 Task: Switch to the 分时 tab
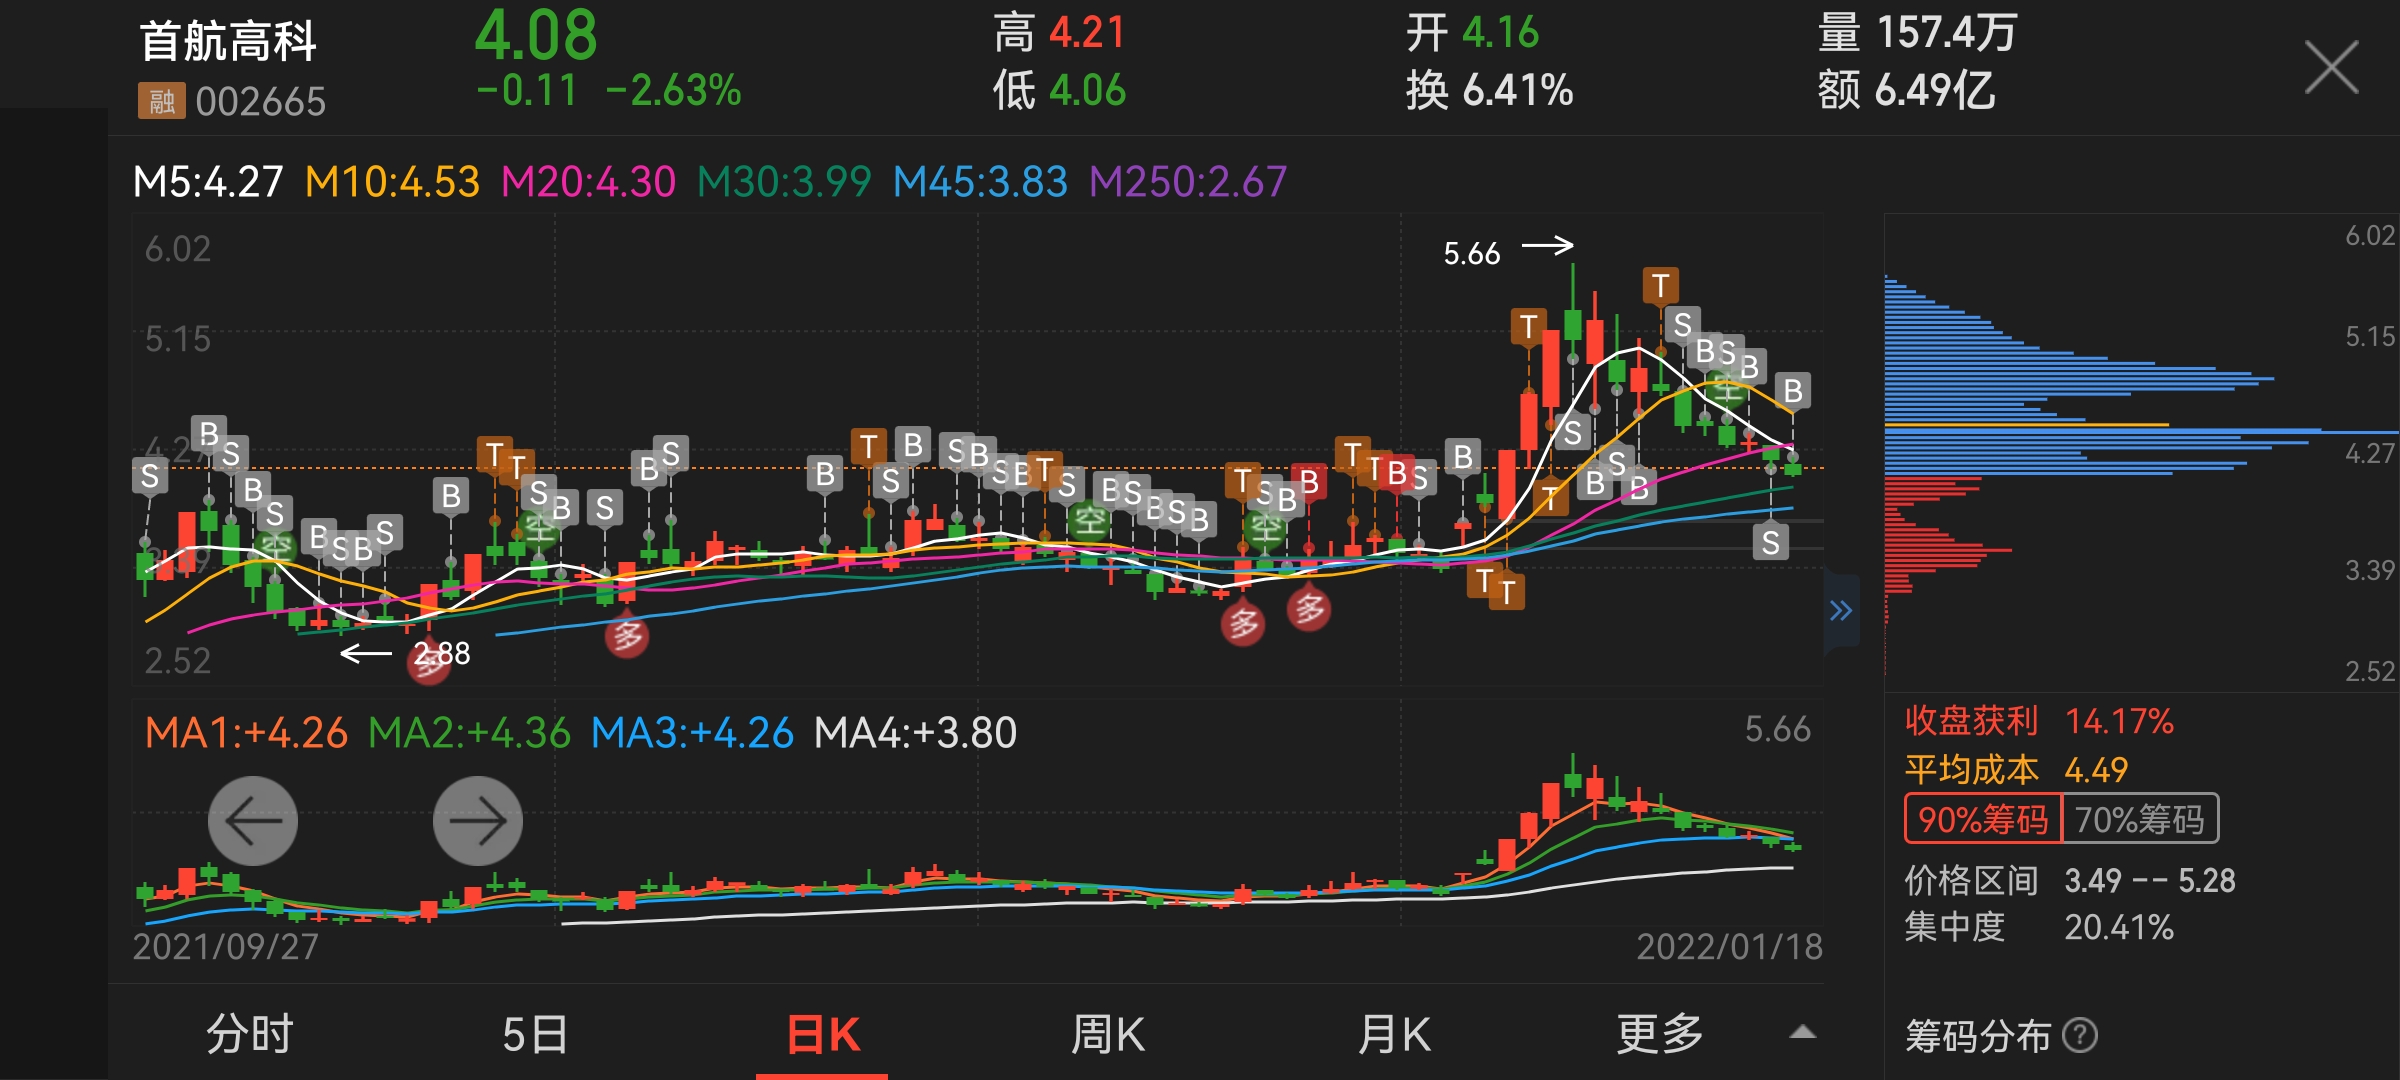(x=250, y=1034)
